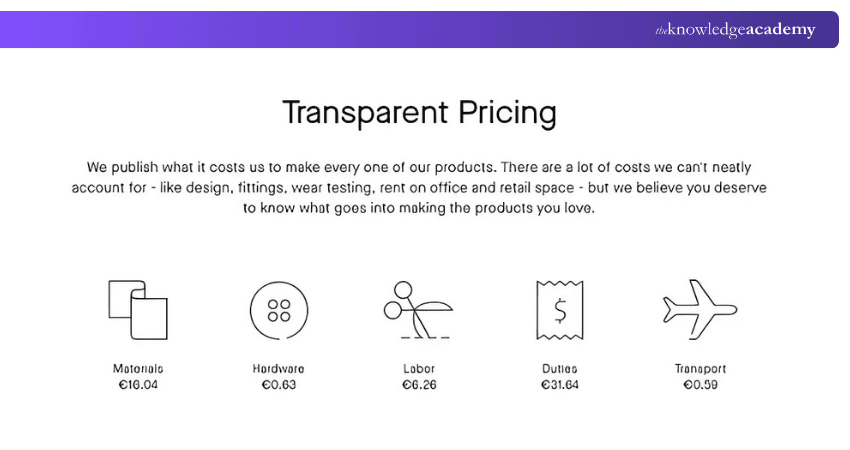Click the paragraph line ending 'products you love'
Screen dimensions: 850x450
click(419, 209)
